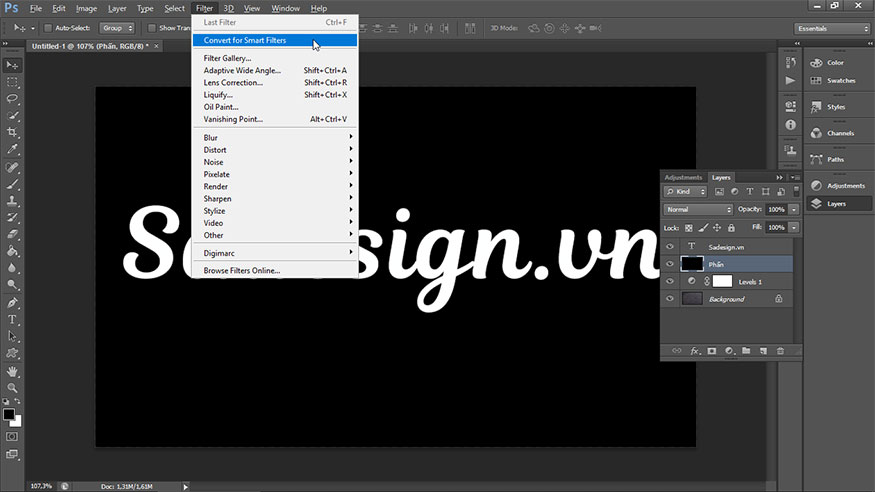Open the Styles panel button
Image resolution: width=875 pixels, height=492 pixels.
(x=838, y=107)
